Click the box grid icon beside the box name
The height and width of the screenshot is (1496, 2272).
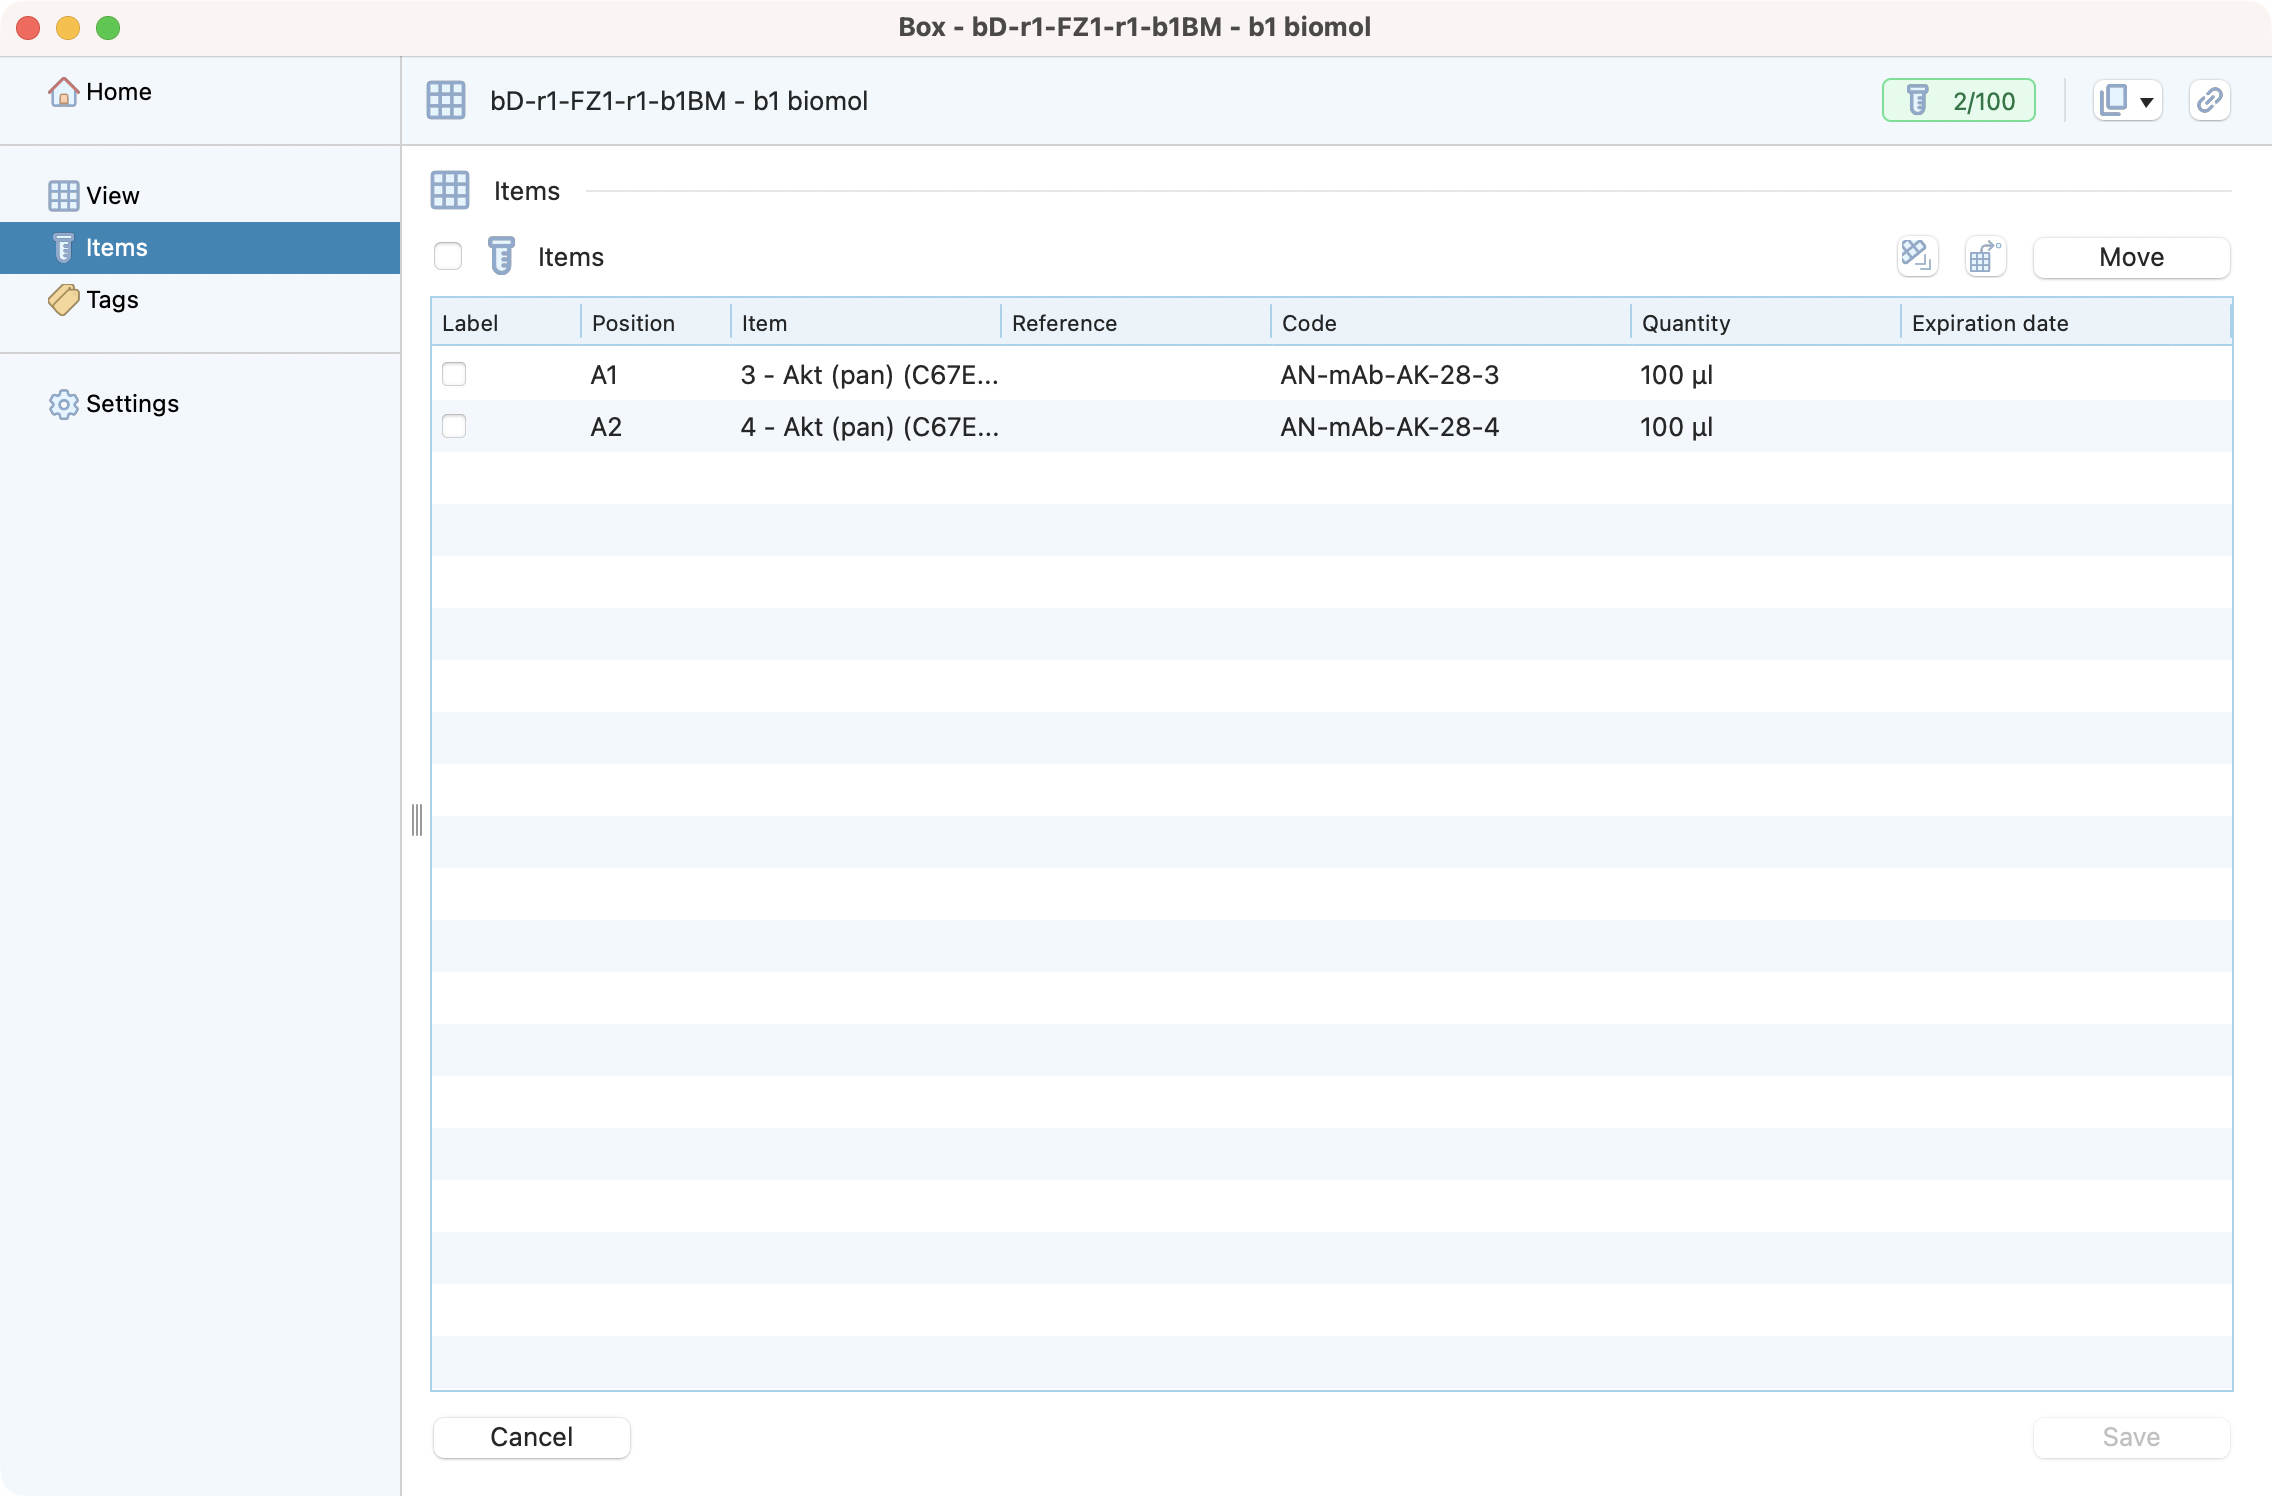[446, 100]
